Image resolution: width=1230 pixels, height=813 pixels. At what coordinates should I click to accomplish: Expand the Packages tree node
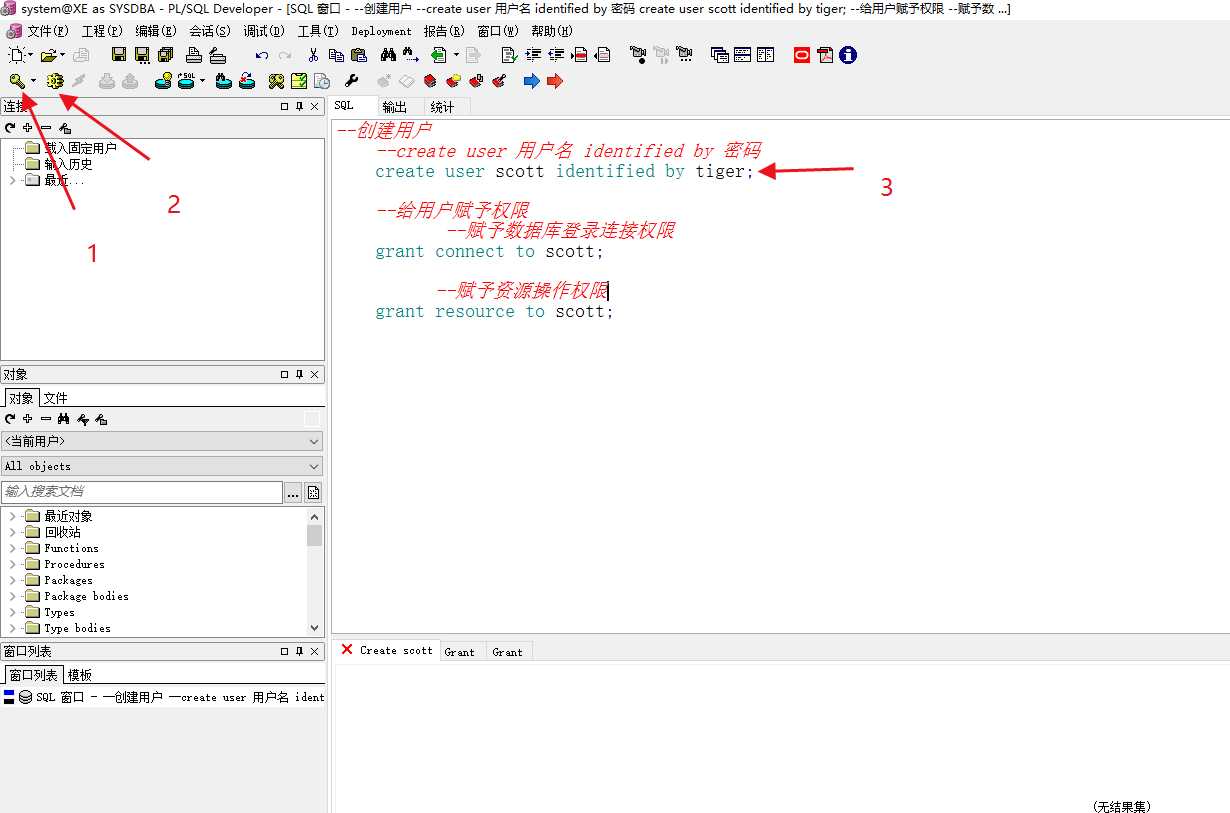[12, 580]
